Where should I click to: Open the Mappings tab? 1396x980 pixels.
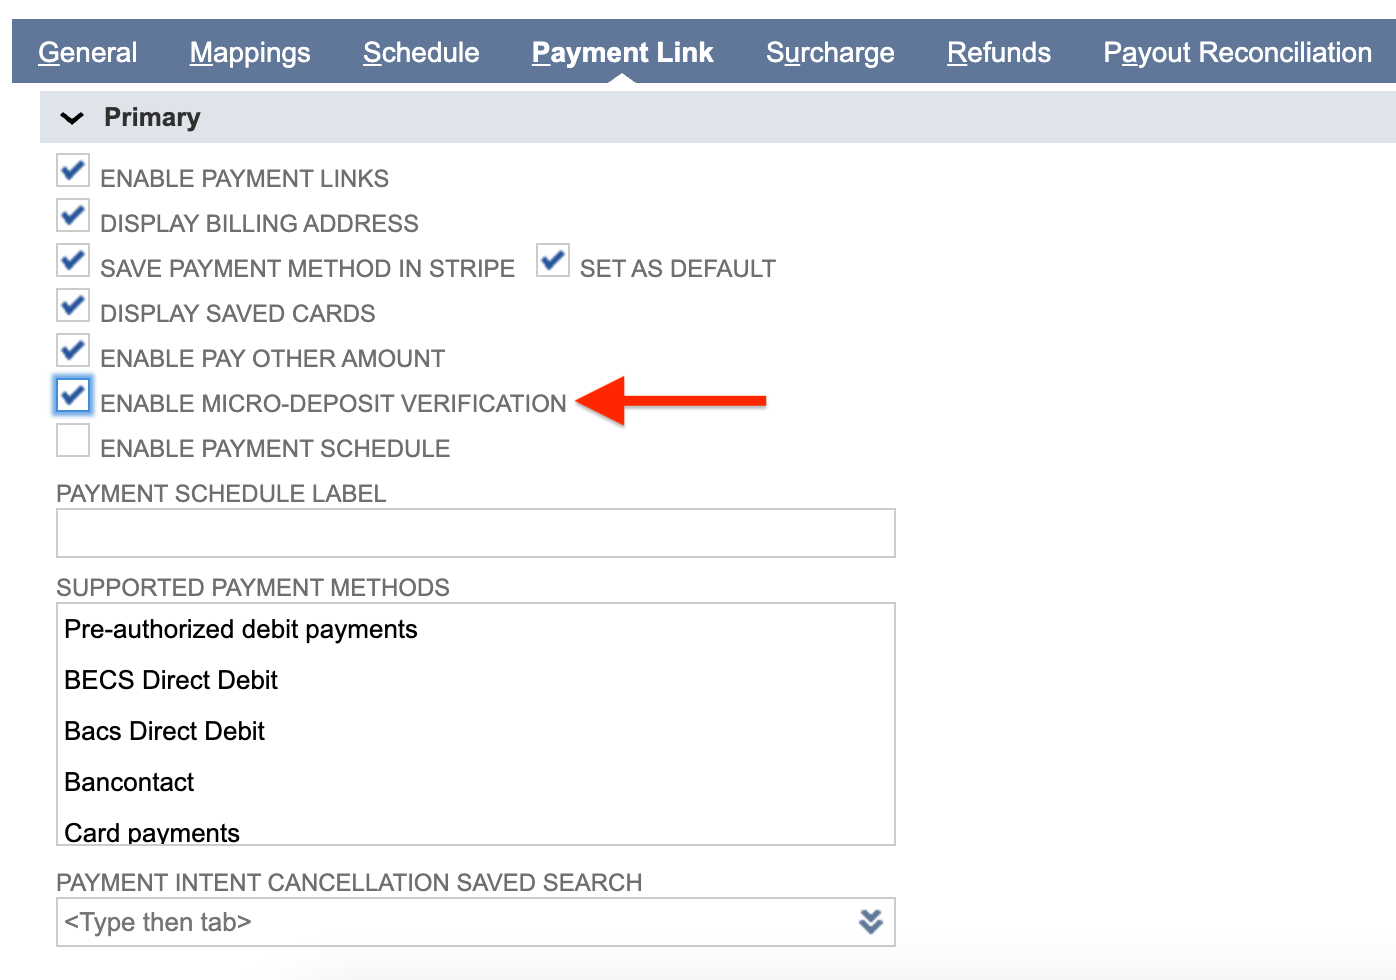(249, 52)
